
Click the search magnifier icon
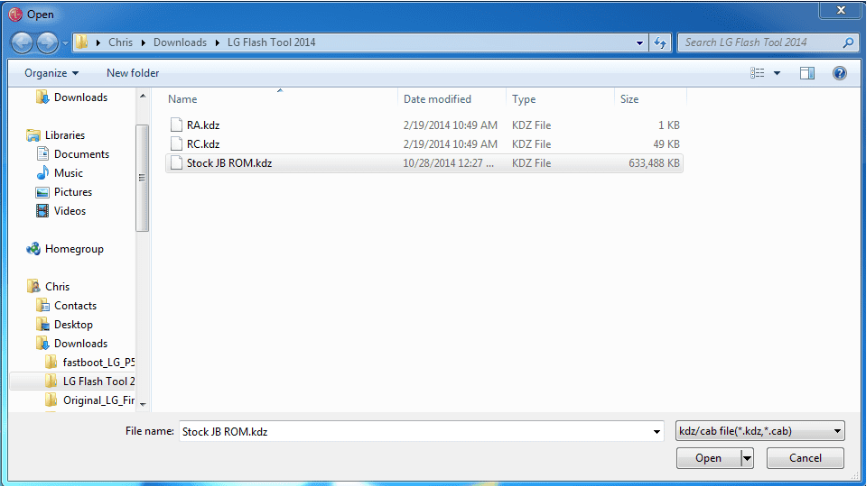(848, 43)
